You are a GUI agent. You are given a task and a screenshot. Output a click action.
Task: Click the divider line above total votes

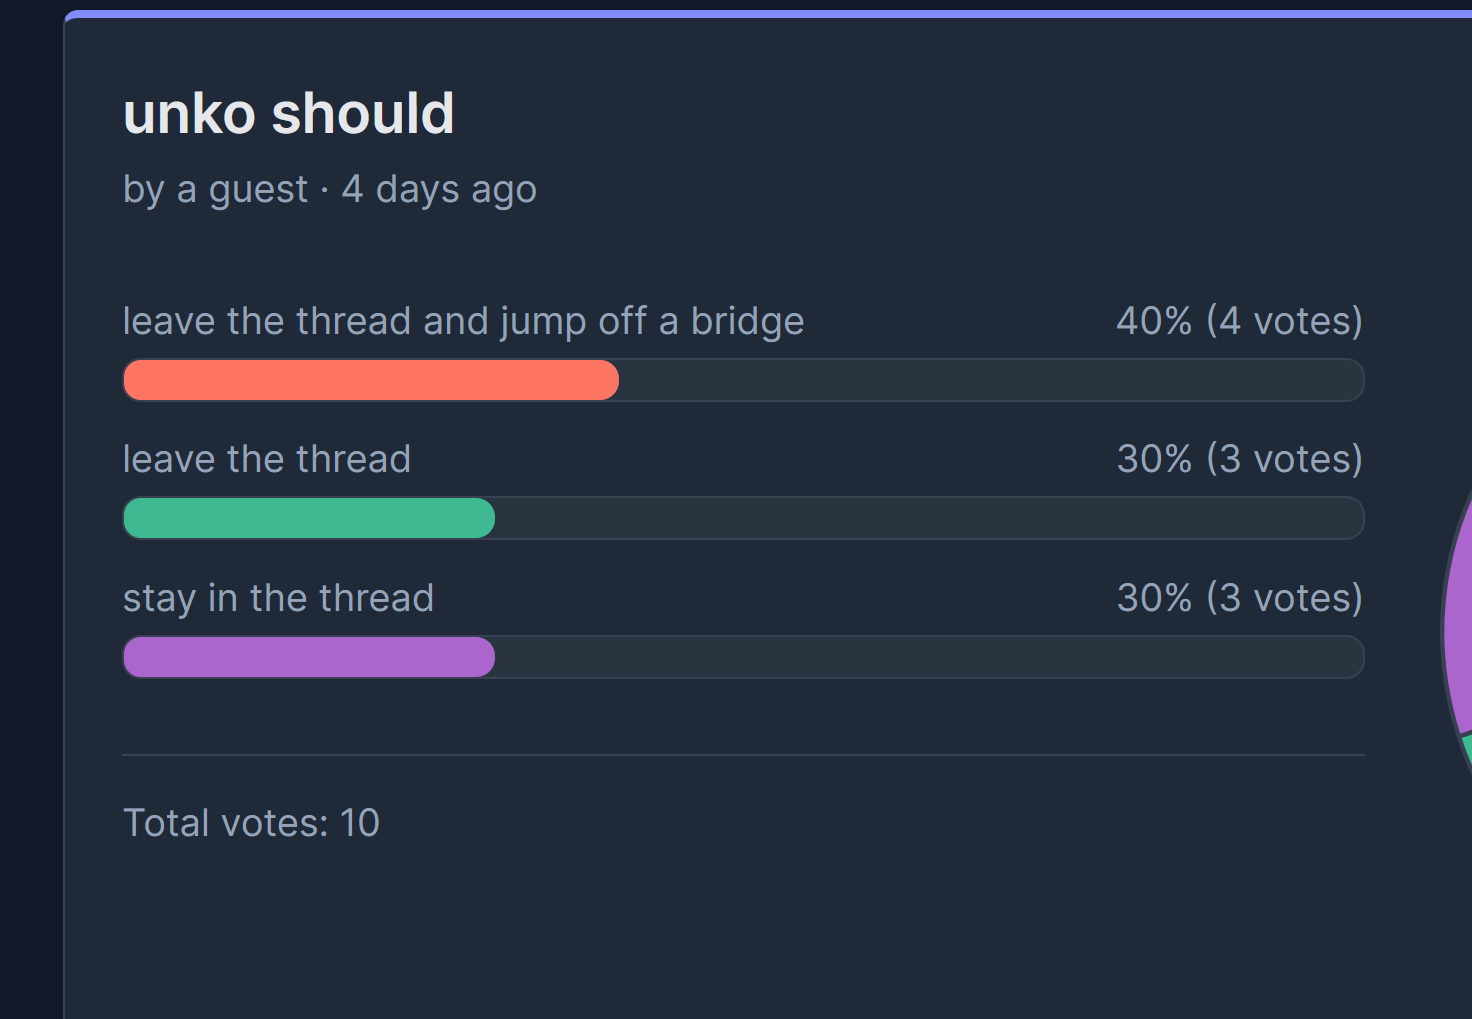pos(743,755)
